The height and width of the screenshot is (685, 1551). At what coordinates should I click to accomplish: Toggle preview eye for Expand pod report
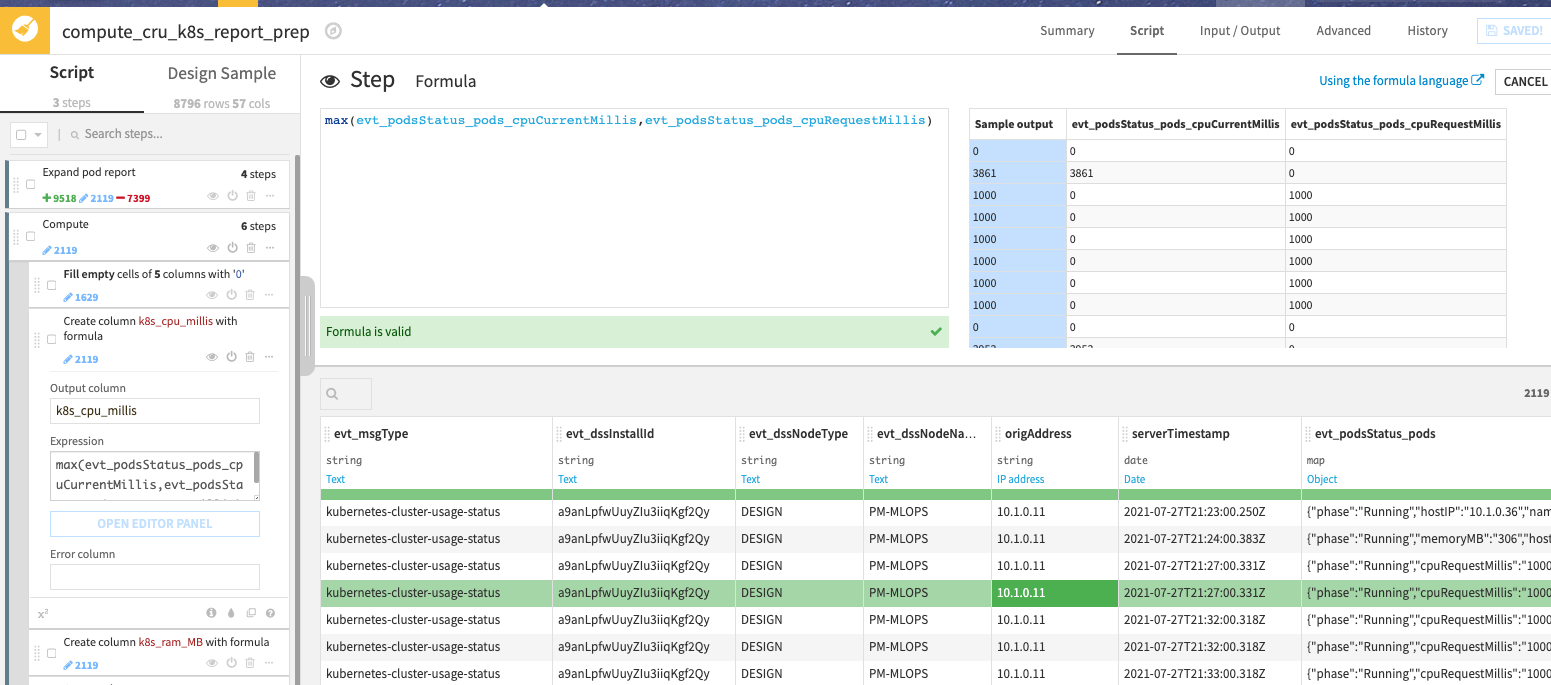[x=212, y=197]
